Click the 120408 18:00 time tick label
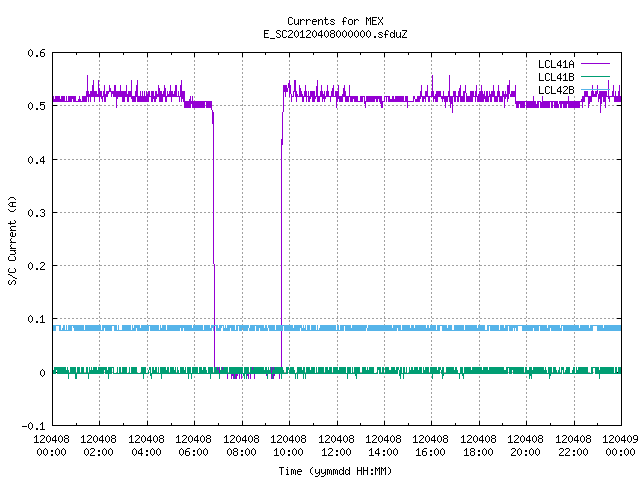The width and height of the screenshot is (640, 480). coord(478,446)
